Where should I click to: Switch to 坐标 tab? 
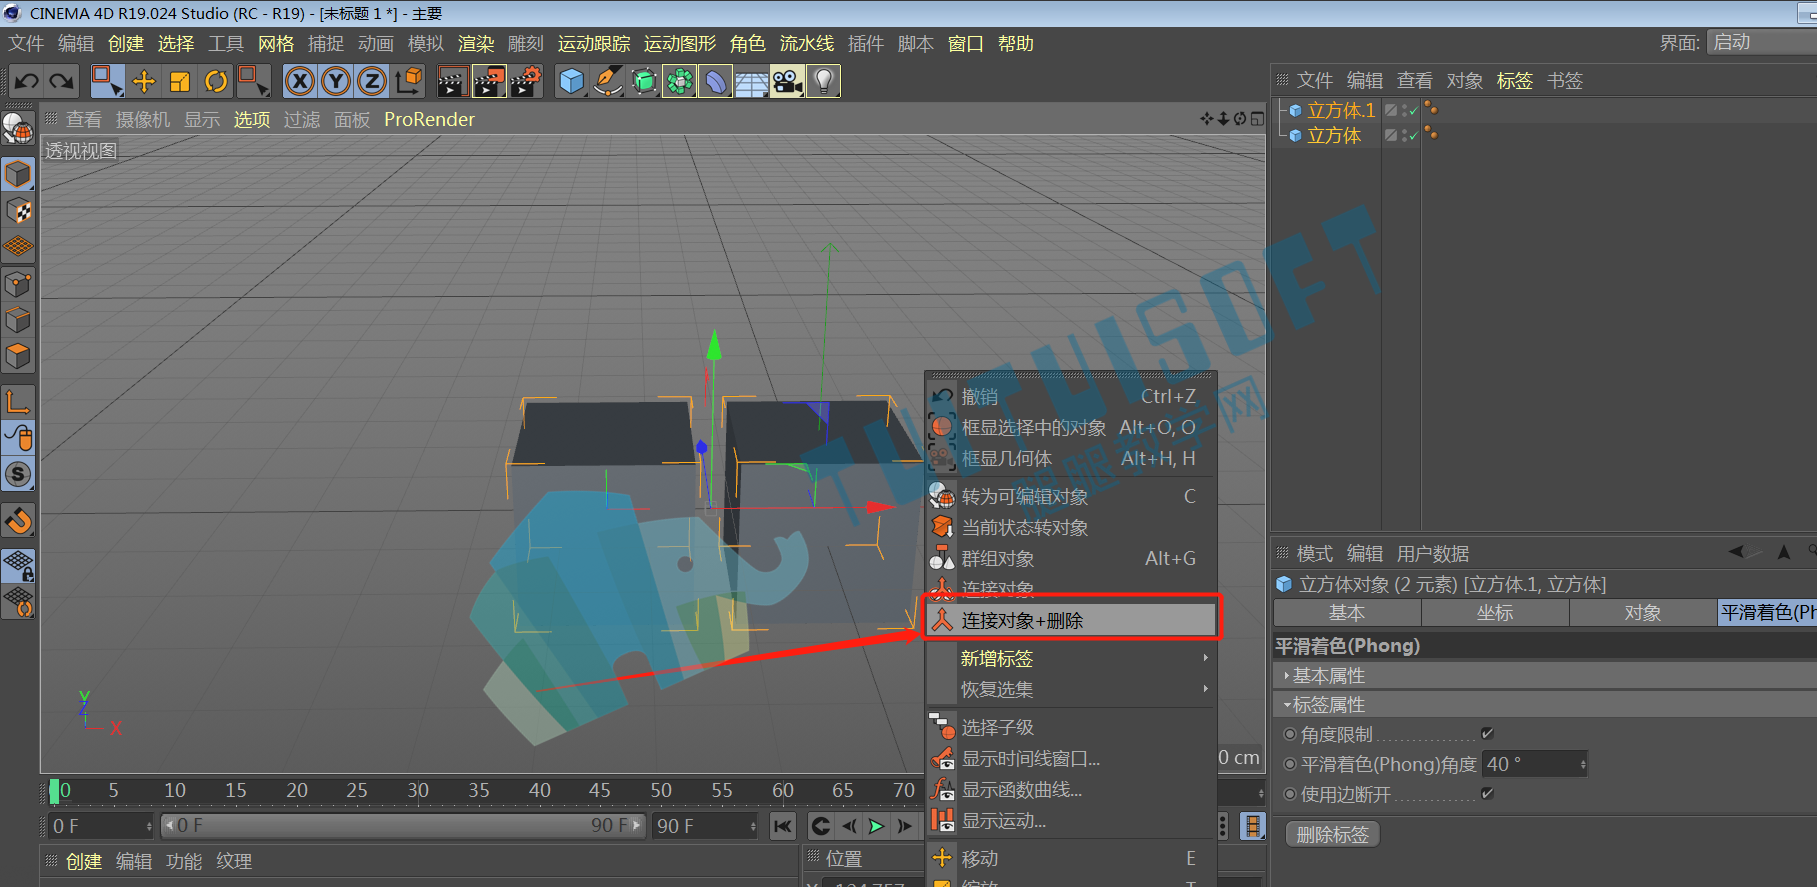(x=1495, y=613)
